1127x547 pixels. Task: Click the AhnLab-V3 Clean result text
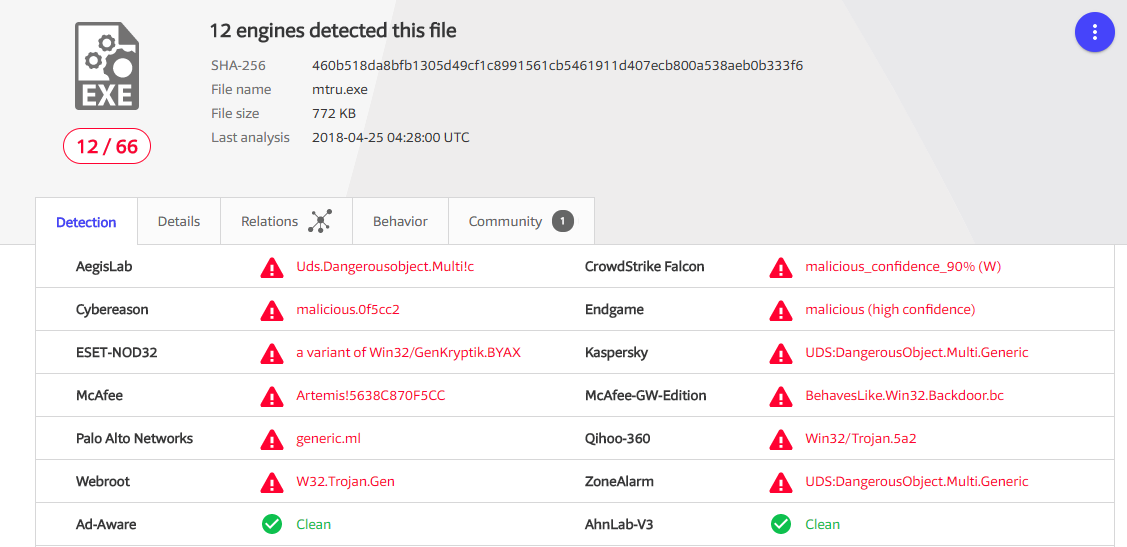click(822, 525)
